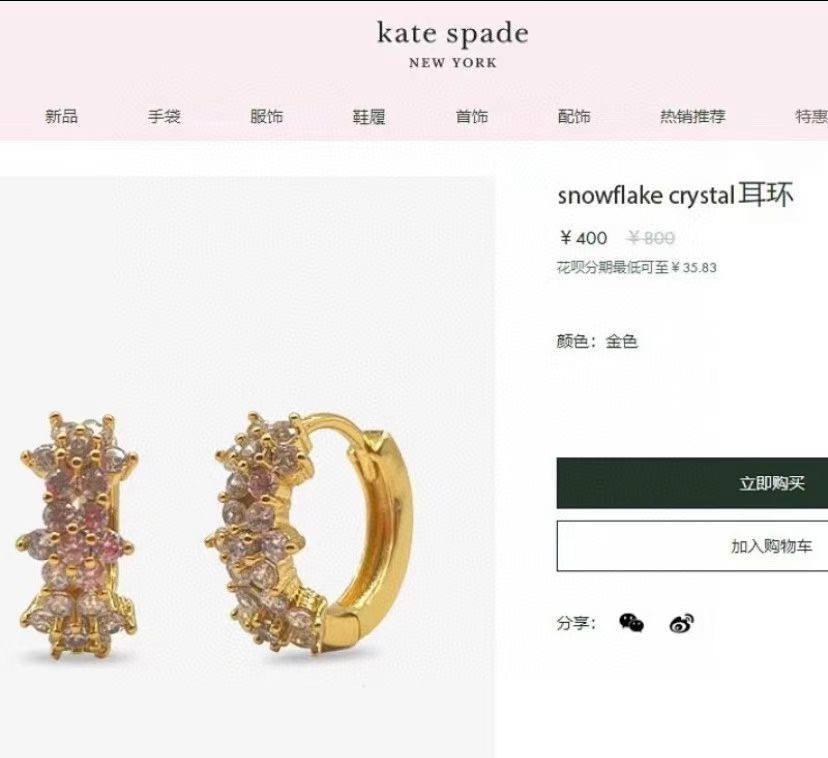Click the crossed-out ¥800 original price
The height and width of the screenshot is (758, 828).
tap(651, 238)
